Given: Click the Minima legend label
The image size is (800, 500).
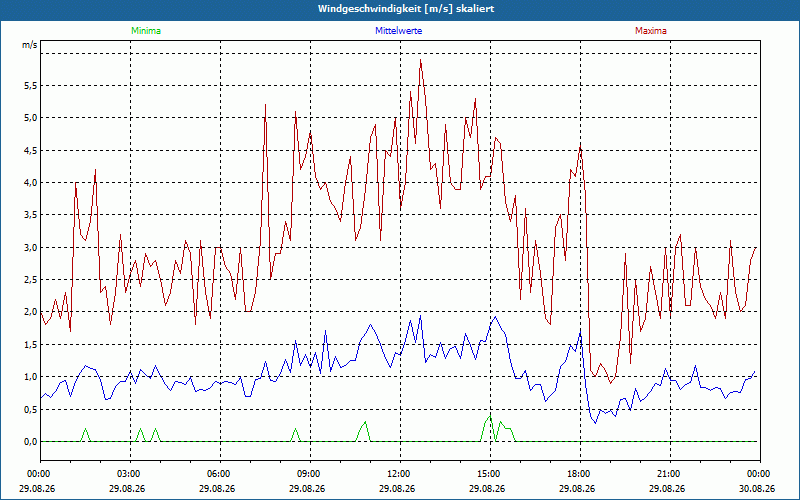Looking at the screenshot, I should [x=146, y=31].
